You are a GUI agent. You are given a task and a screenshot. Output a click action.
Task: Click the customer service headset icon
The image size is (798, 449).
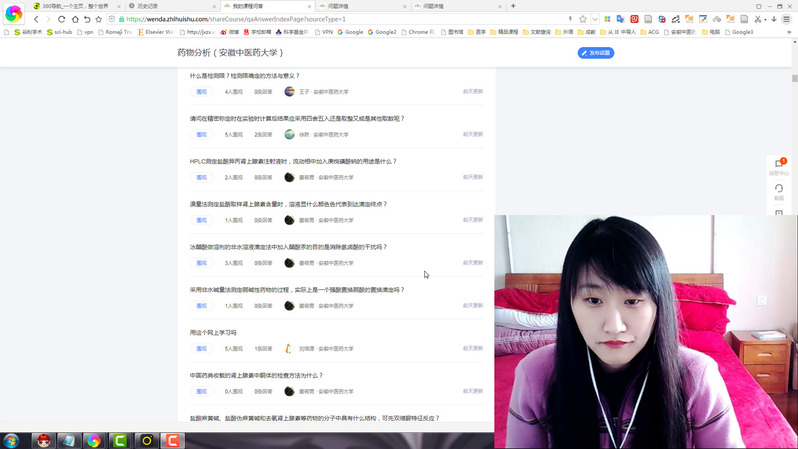779,189
